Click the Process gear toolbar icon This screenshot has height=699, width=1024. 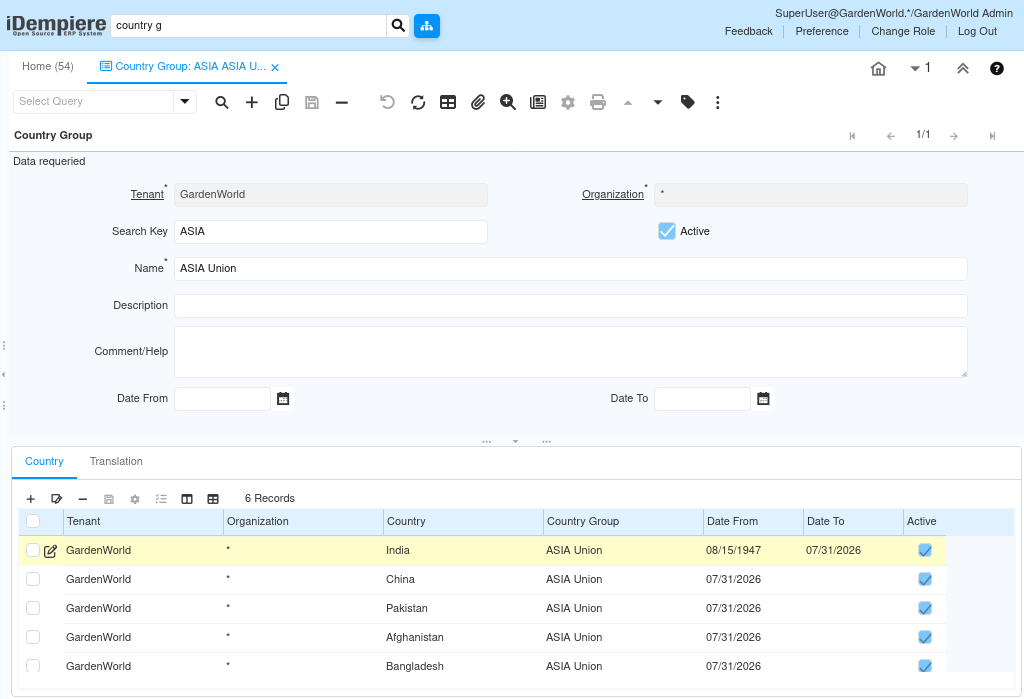tap(568, 103)
